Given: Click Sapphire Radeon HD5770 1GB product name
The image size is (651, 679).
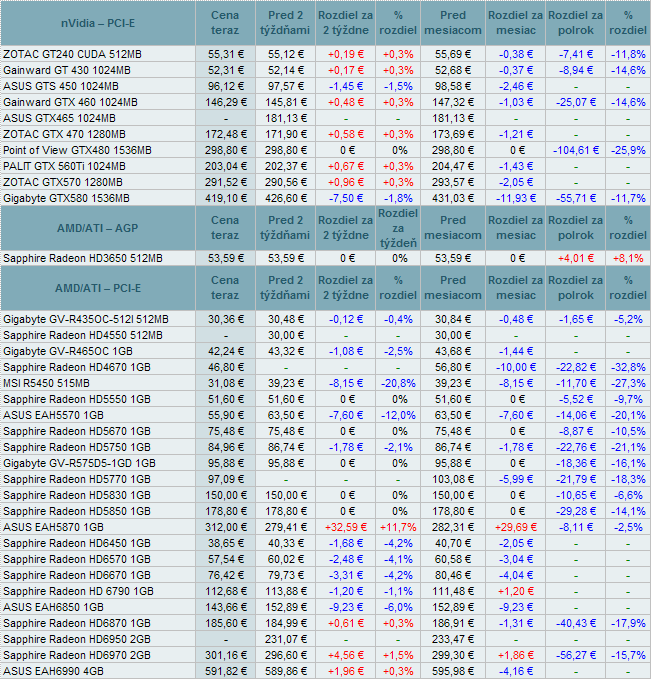Looking at the screenshot, I should (77, 480).
